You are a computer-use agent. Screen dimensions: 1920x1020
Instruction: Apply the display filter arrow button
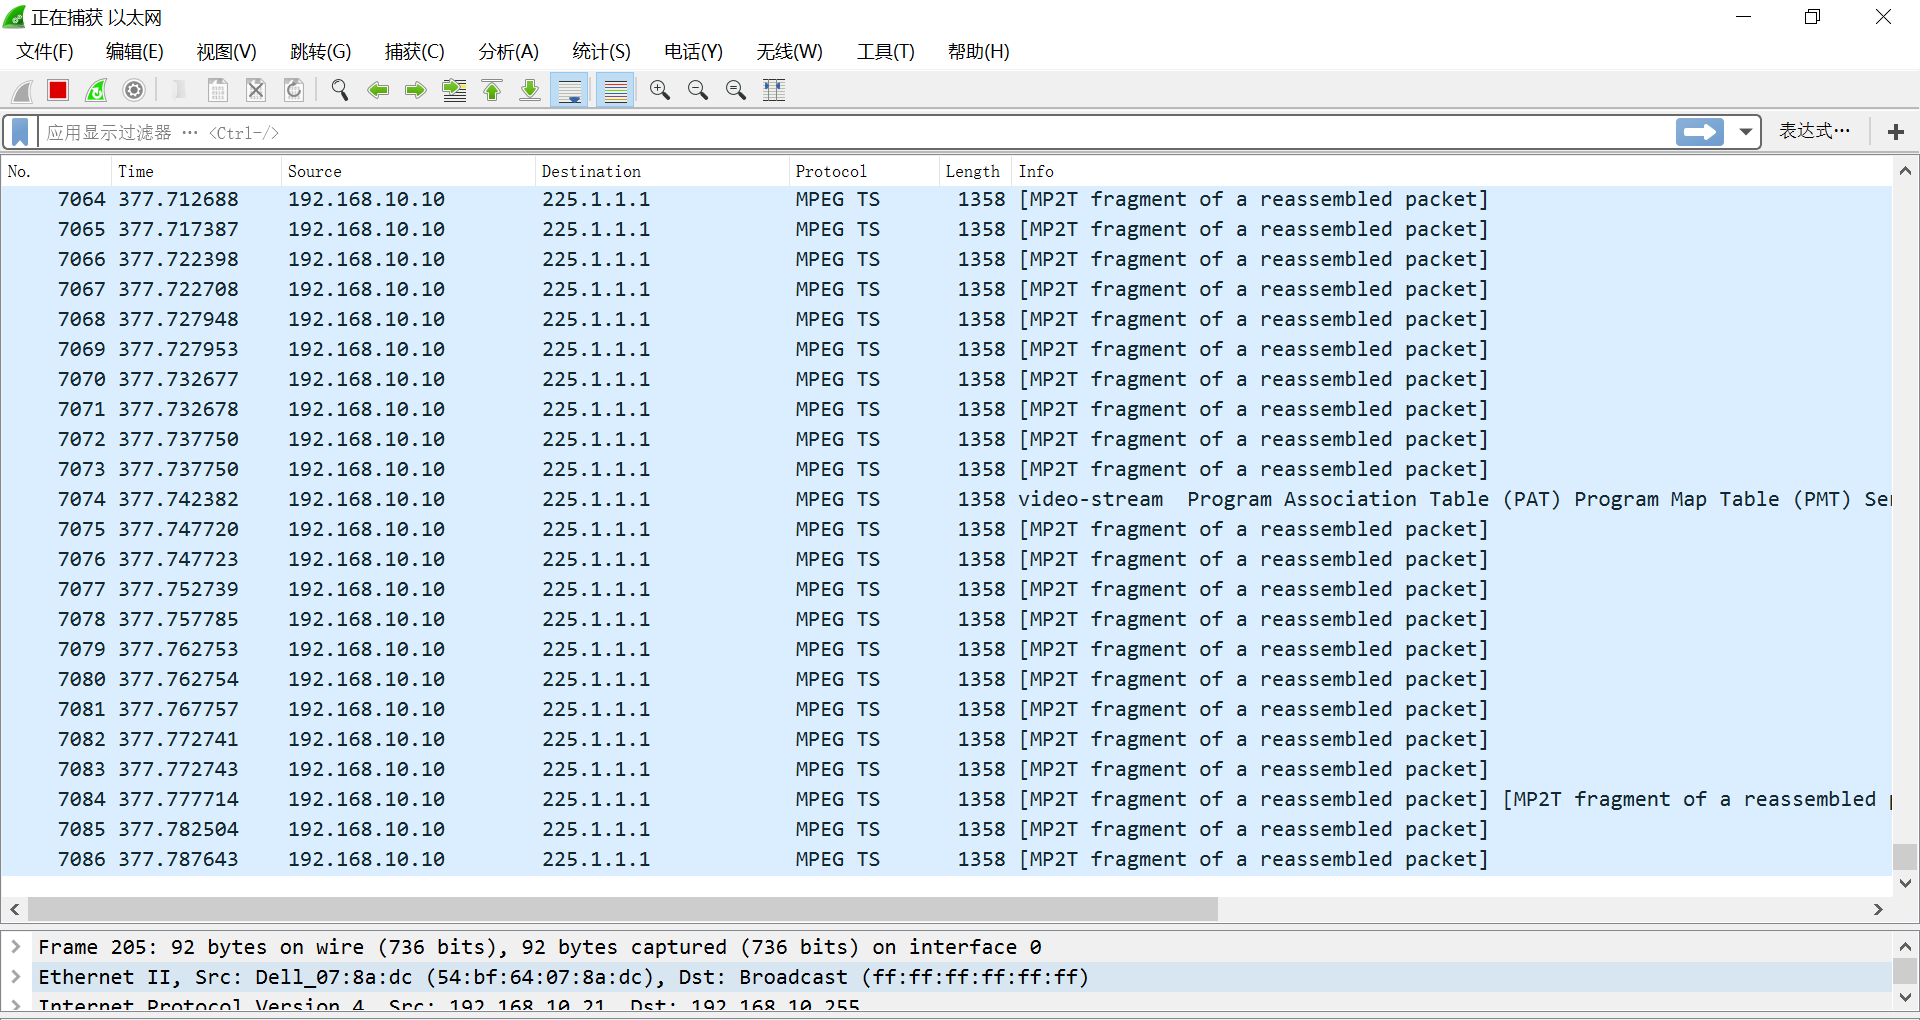(1700, 132)
